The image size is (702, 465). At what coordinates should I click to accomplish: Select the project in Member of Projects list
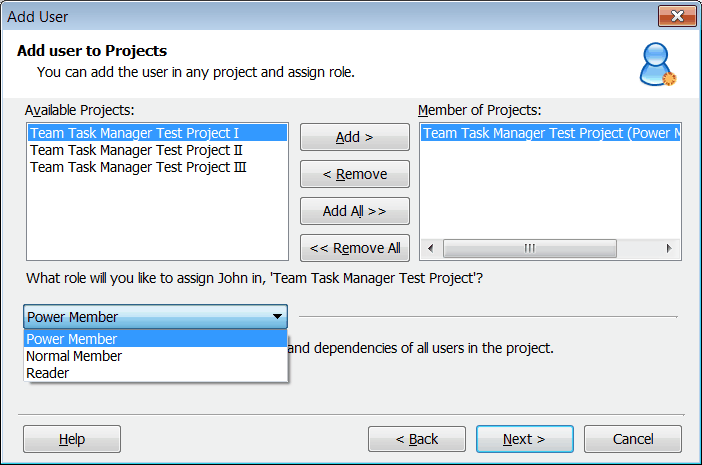point(550,133)
